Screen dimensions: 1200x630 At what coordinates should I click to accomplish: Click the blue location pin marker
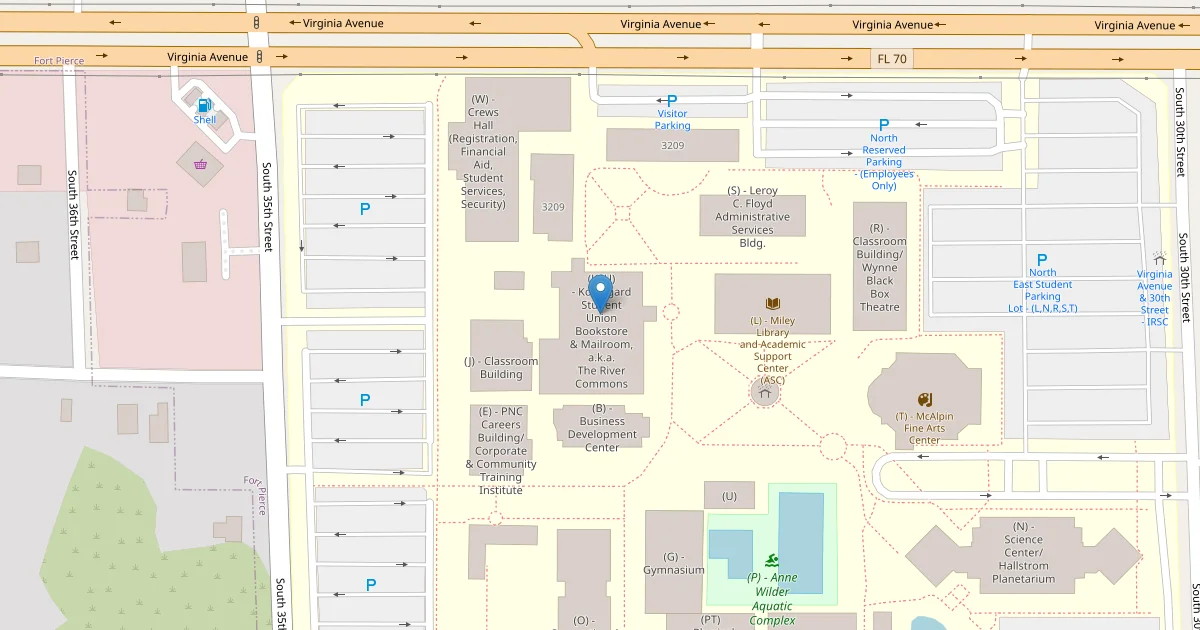pos(600,295)
